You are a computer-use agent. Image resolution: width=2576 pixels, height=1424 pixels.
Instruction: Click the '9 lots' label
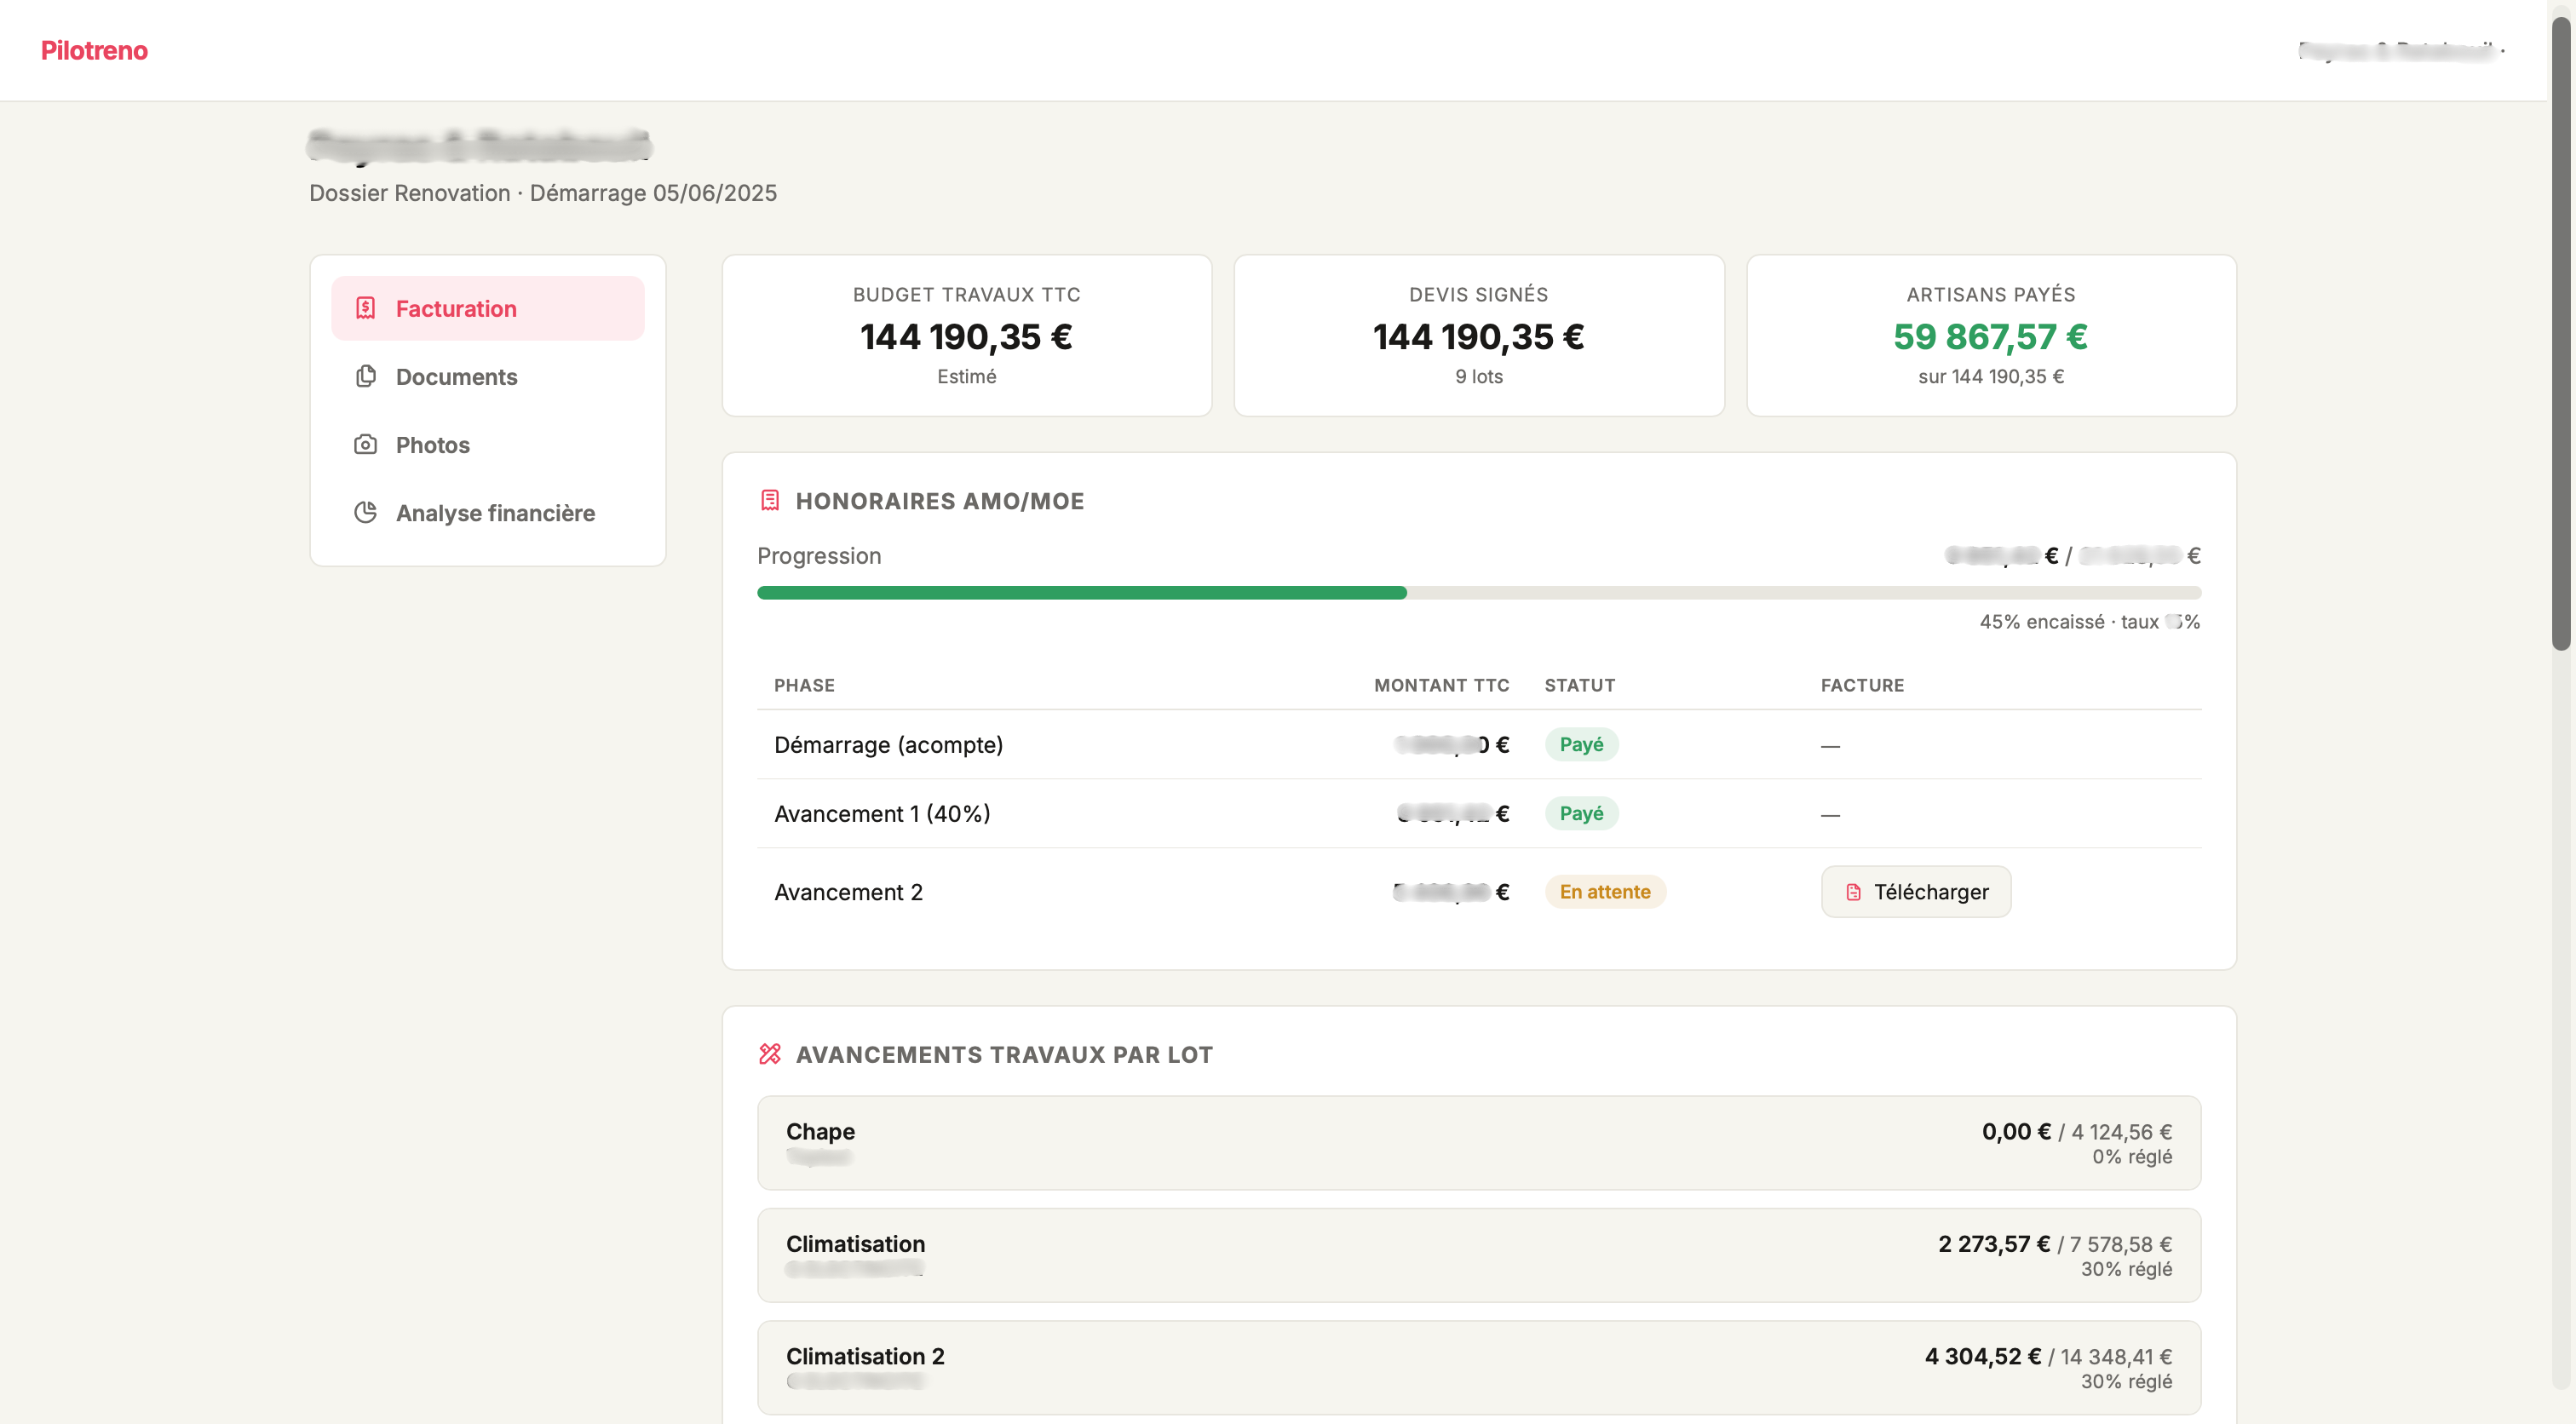1479,376
